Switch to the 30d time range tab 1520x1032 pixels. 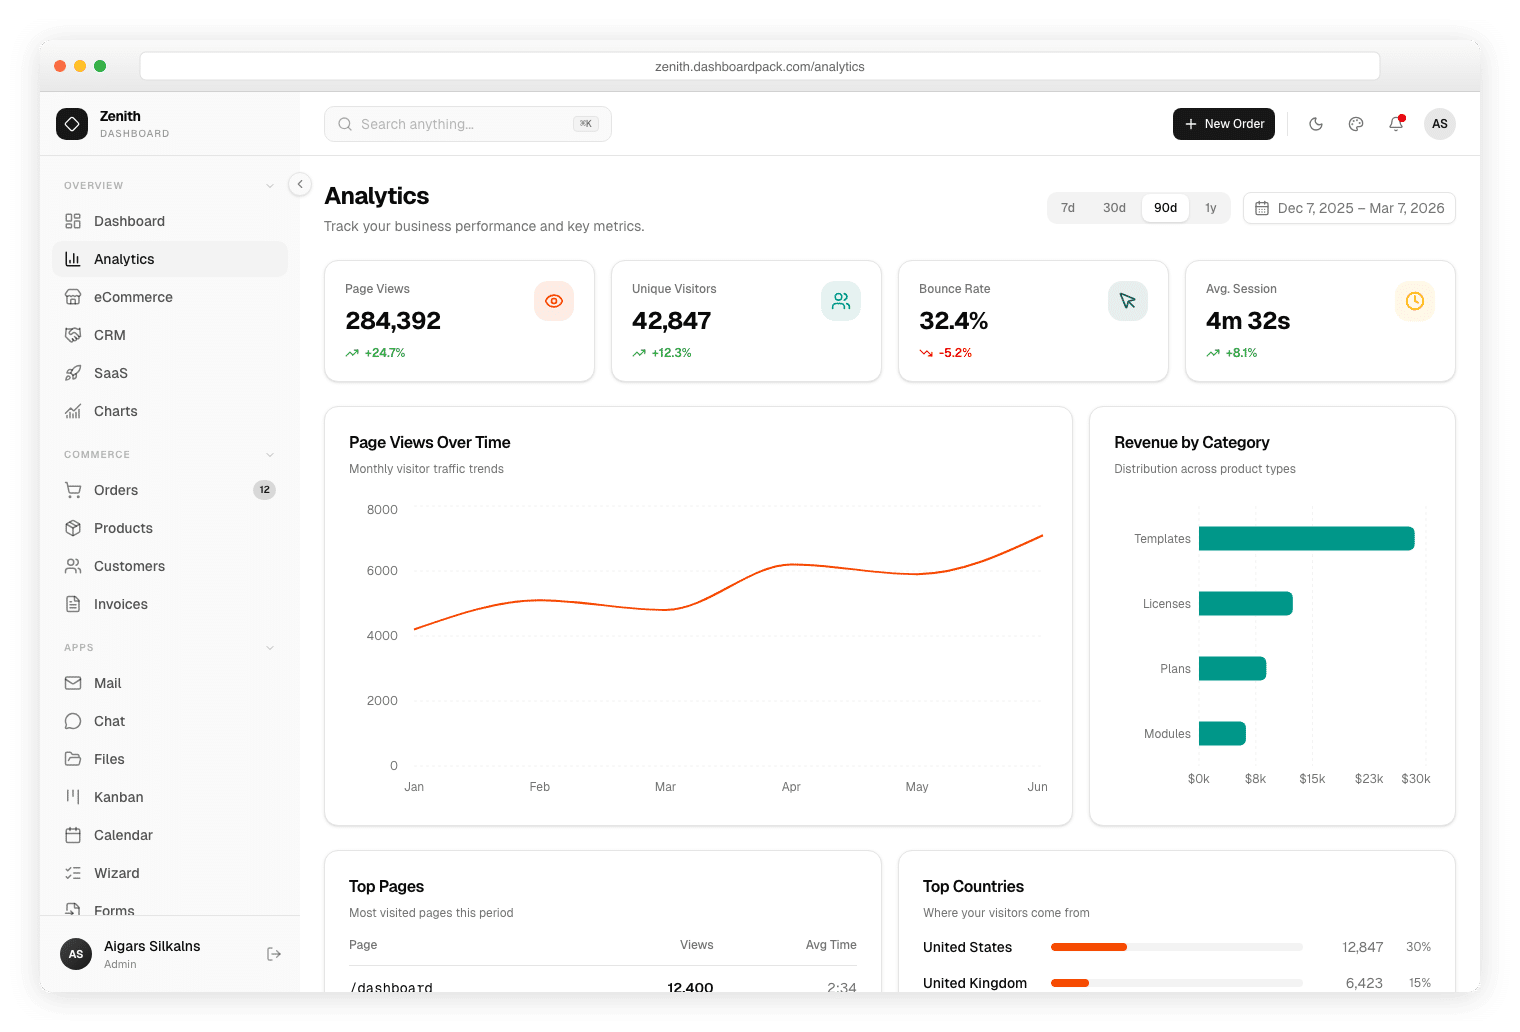(x=1114, y=207)
